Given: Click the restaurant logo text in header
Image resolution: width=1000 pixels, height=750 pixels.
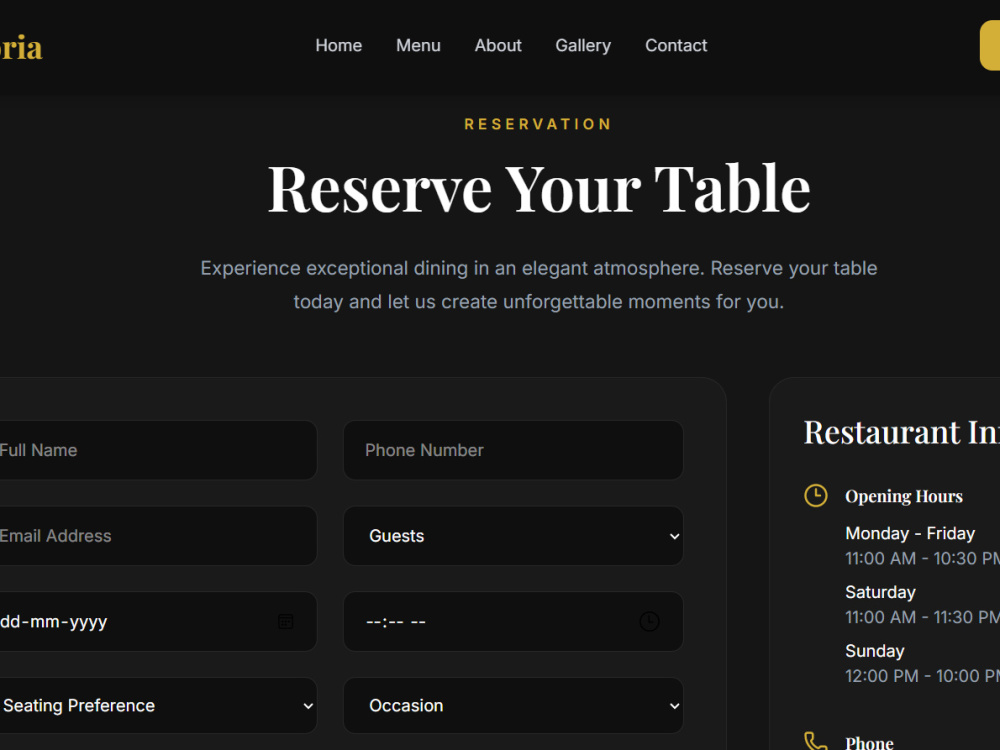Looking at the screenshot, I should 20,47.
